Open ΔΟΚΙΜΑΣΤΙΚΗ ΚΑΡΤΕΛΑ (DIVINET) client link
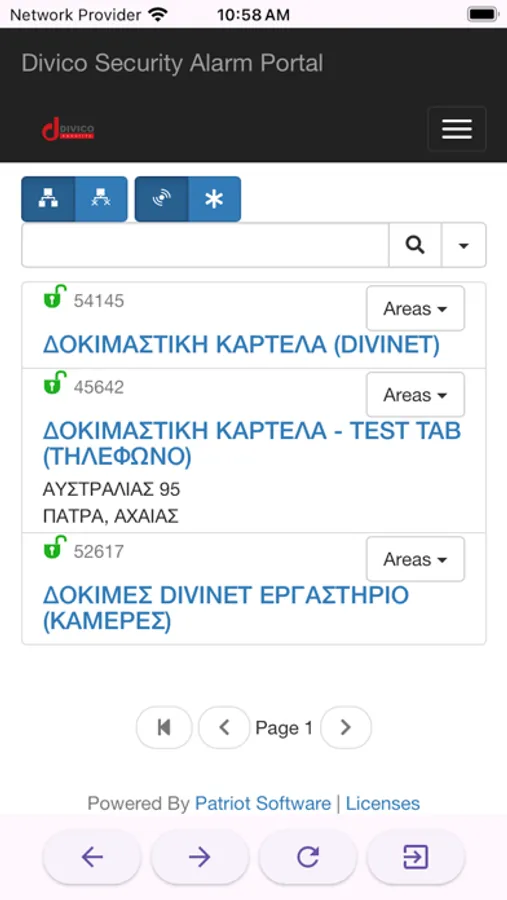This screenshot has width=507, height=900. click(x=241, y=344)
